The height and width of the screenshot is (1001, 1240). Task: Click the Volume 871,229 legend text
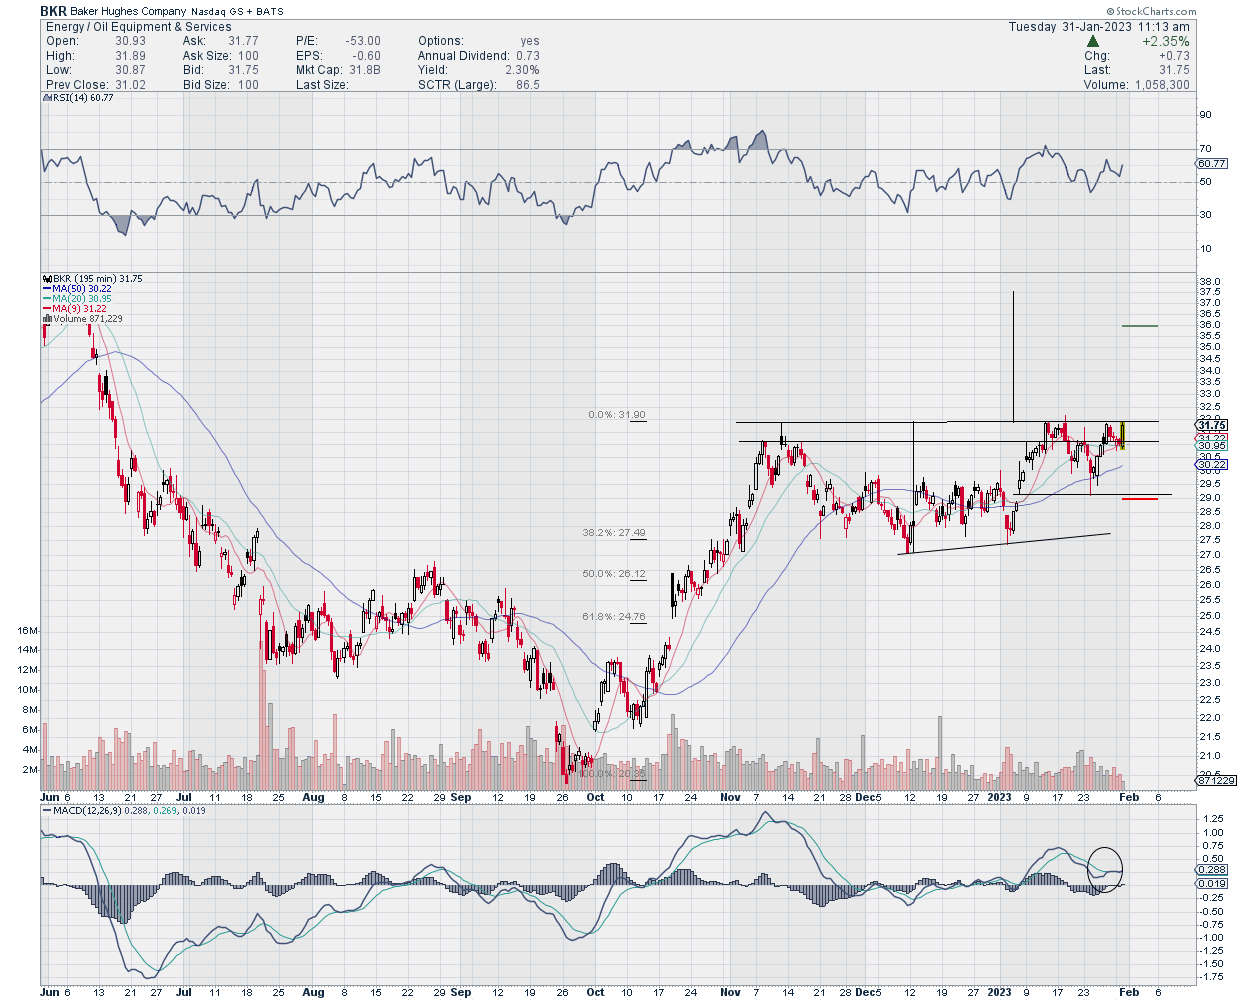click(86, 319)
